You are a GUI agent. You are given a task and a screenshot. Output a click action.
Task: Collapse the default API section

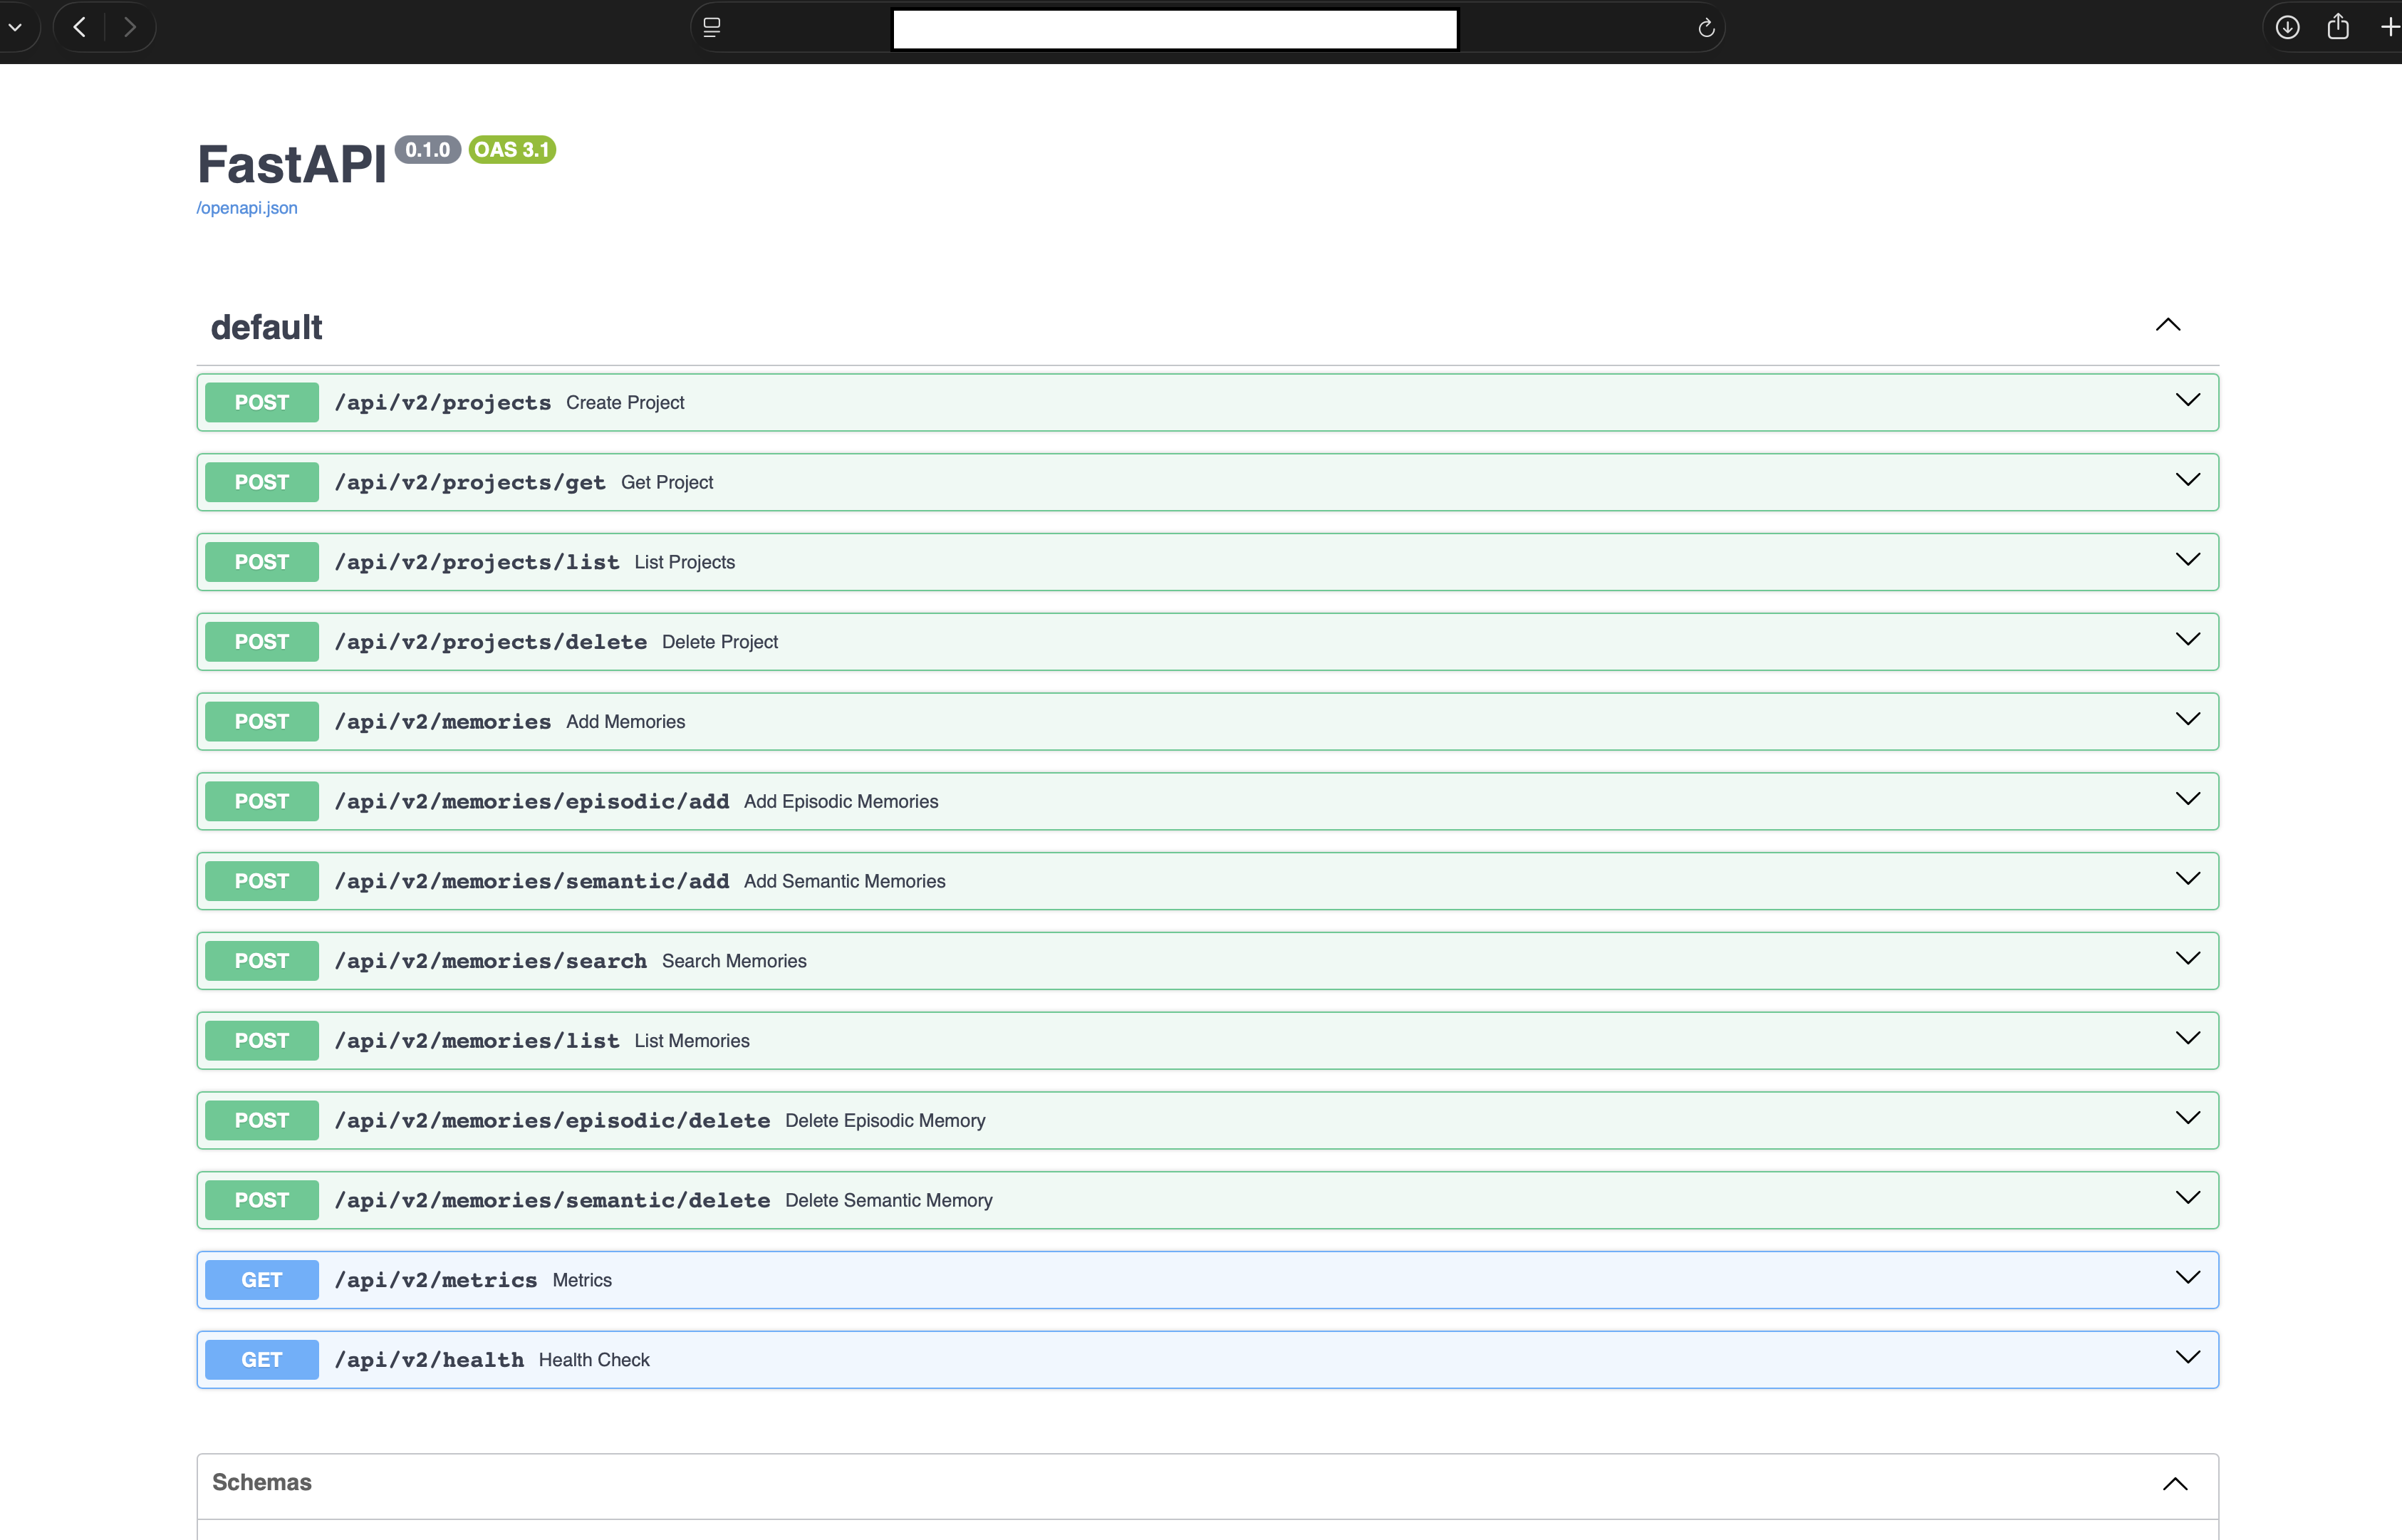2168,324
